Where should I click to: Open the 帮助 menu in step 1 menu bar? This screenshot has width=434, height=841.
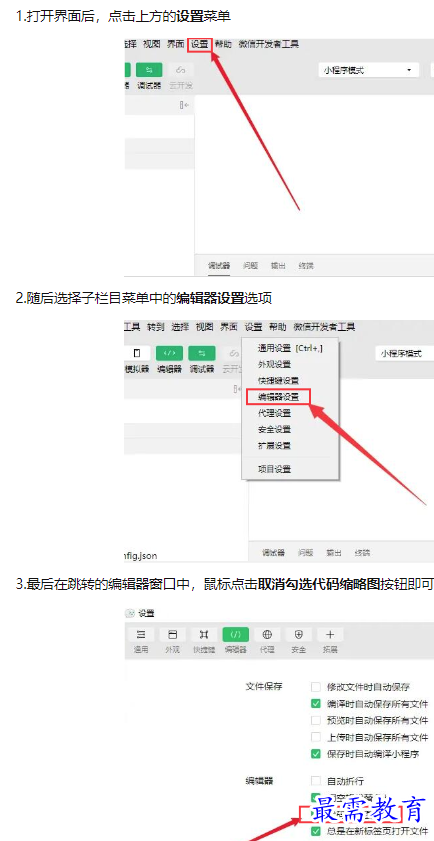click(x=223, y=44)
